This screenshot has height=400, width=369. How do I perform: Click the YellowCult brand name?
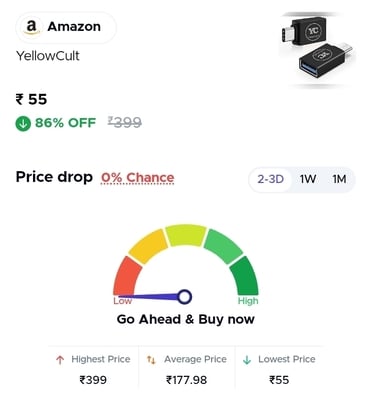pyautogui.click(x=48, y=56)
